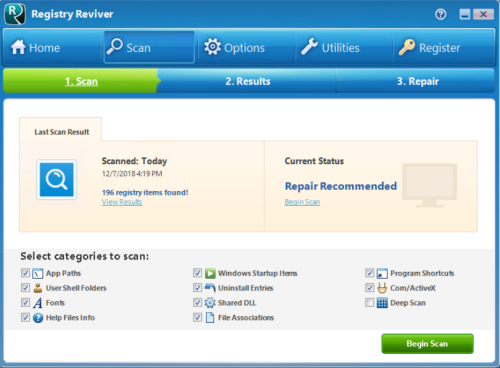Click the 'Select categories to scan:' heading

[x=85, y=256]
